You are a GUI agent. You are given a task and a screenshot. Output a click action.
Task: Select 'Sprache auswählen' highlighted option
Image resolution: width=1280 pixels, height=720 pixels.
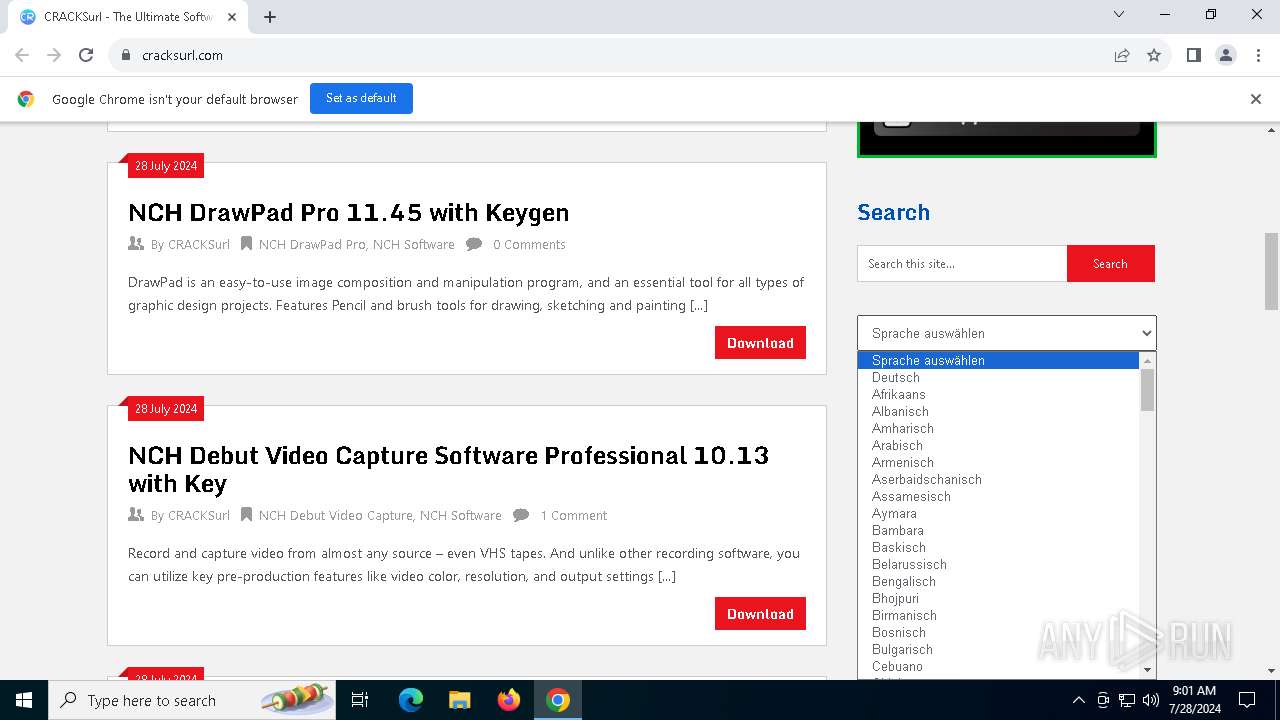coord(998,360)
